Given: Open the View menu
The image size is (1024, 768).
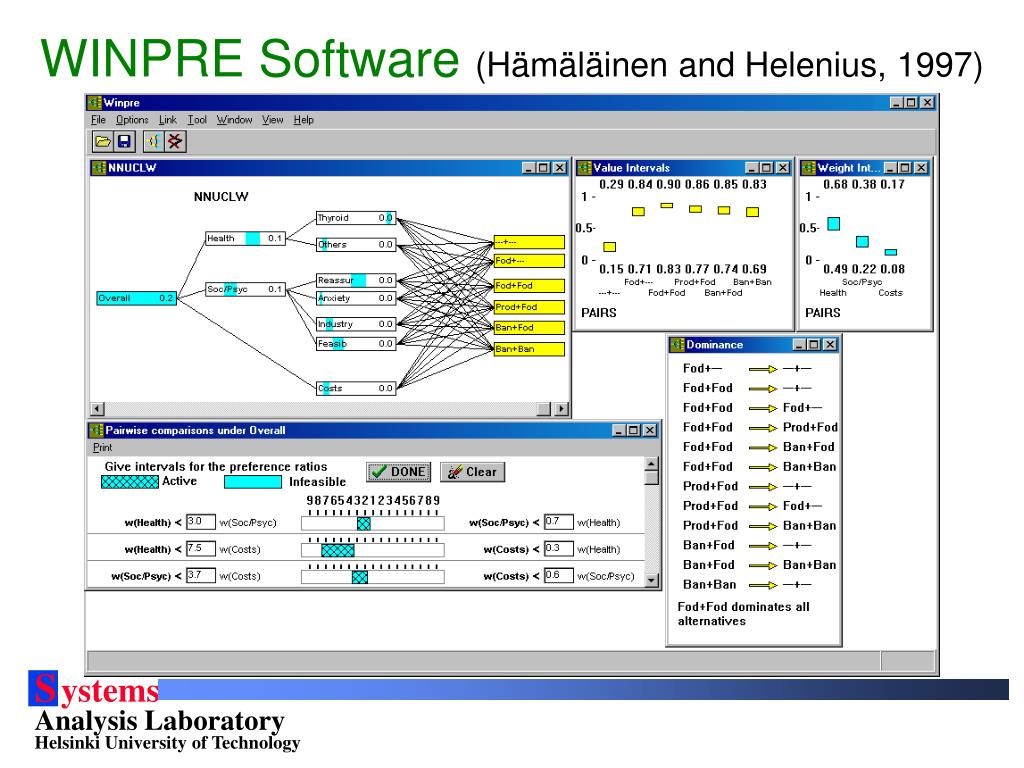Looking at the screenshot, I should (272, 120).
